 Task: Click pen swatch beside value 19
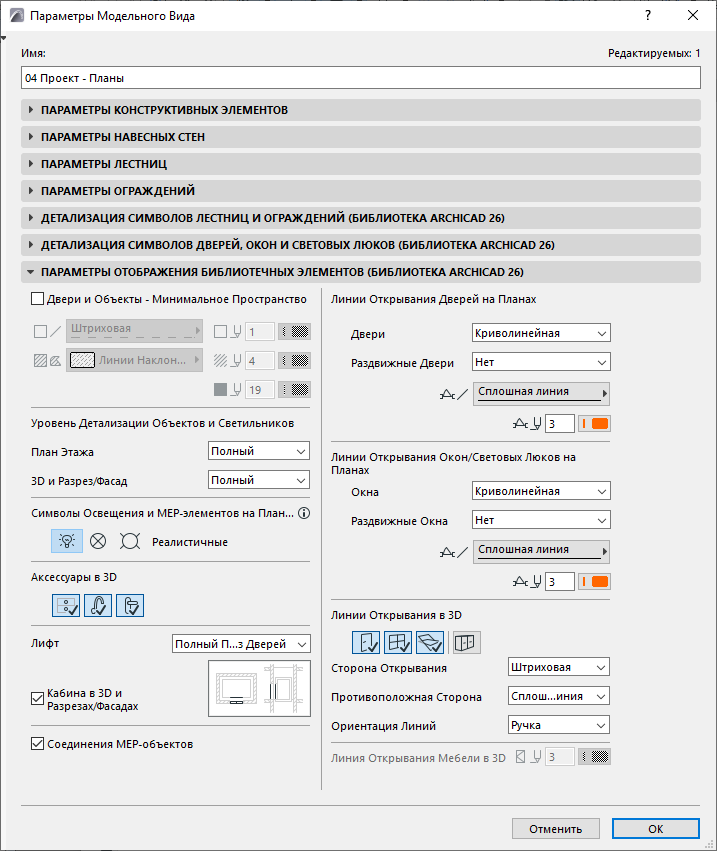(x=295, y=390)
